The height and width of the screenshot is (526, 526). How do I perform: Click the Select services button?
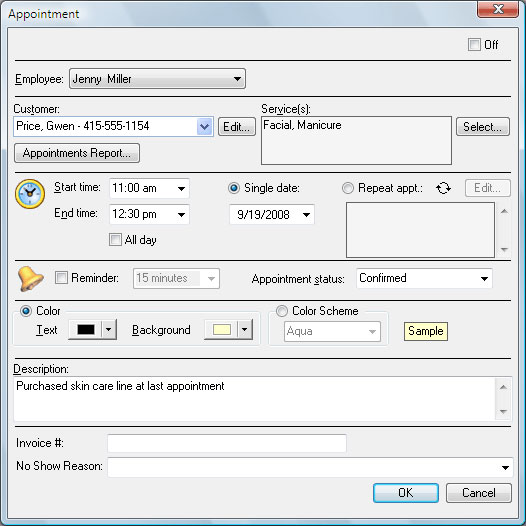tap(483, 127)
